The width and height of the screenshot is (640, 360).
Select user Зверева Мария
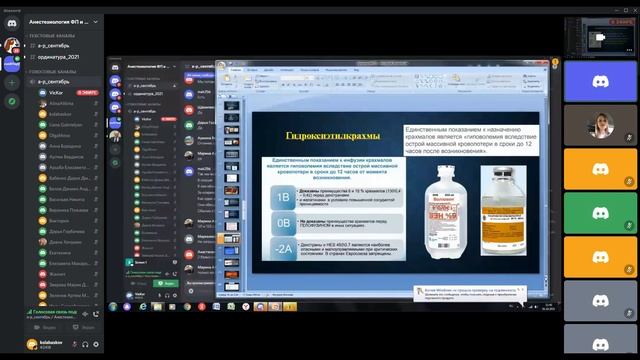tap(69, 284)
